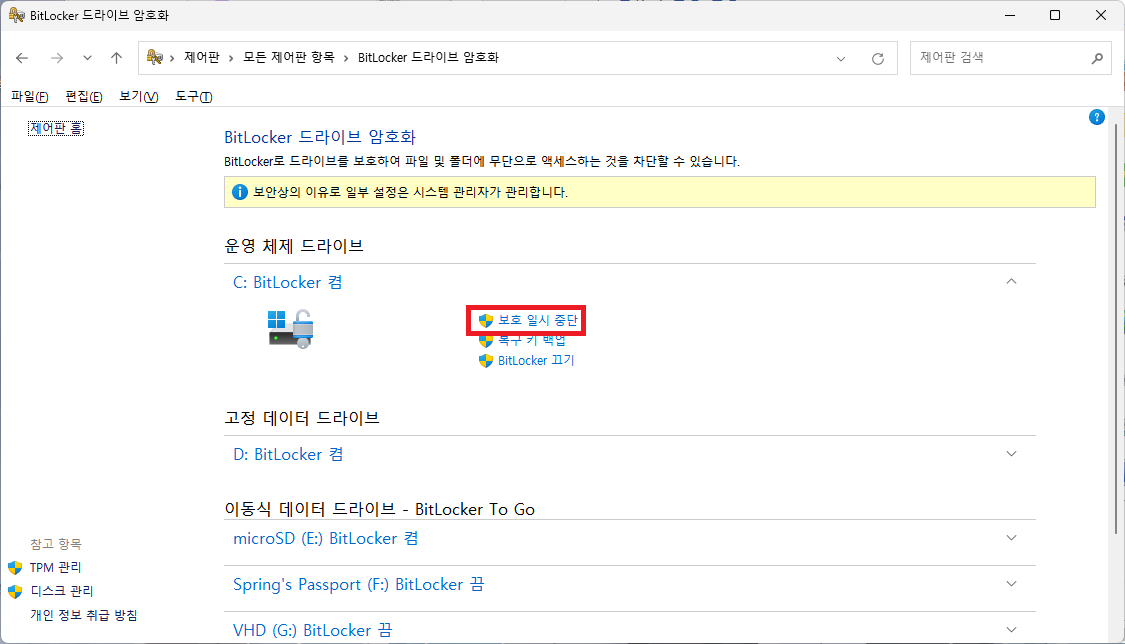This screenshot has width=1125, height=644.
Task: Click the search magnifier icon
Action: pos(1097,58)
